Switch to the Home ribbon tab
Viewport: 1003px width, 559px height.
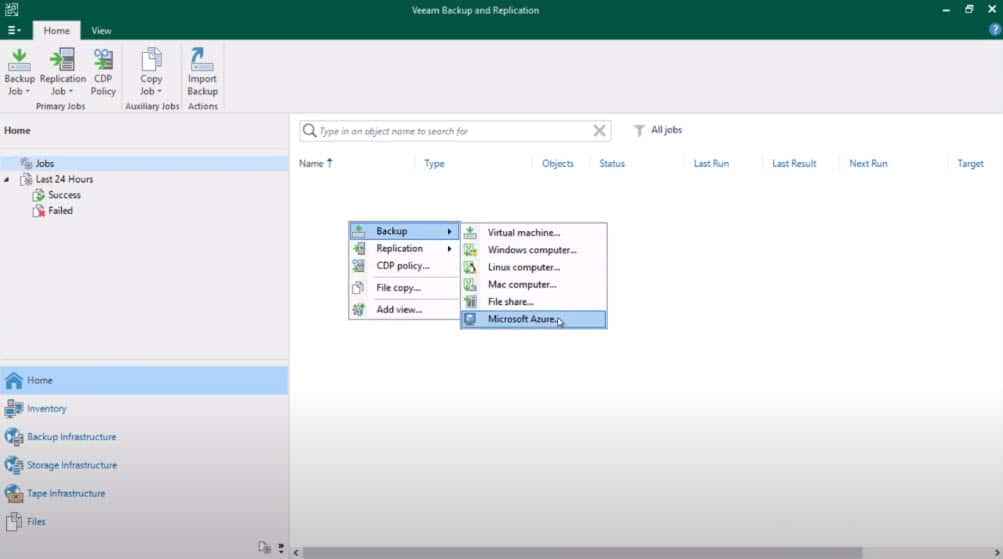[x=56, y=30]
